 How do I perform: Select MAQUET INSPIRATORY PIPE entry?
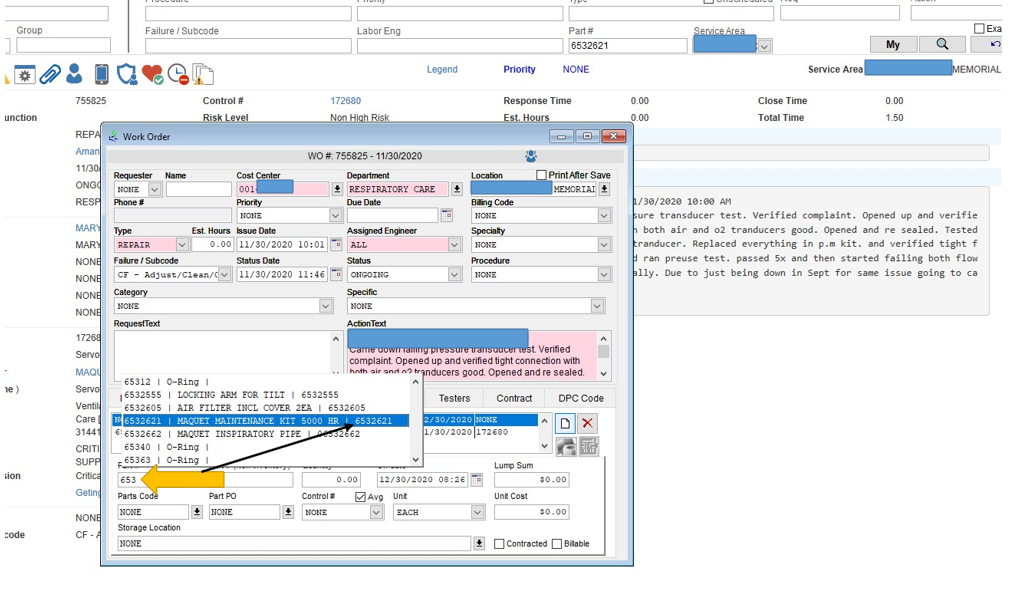click(x=266, y=434)
